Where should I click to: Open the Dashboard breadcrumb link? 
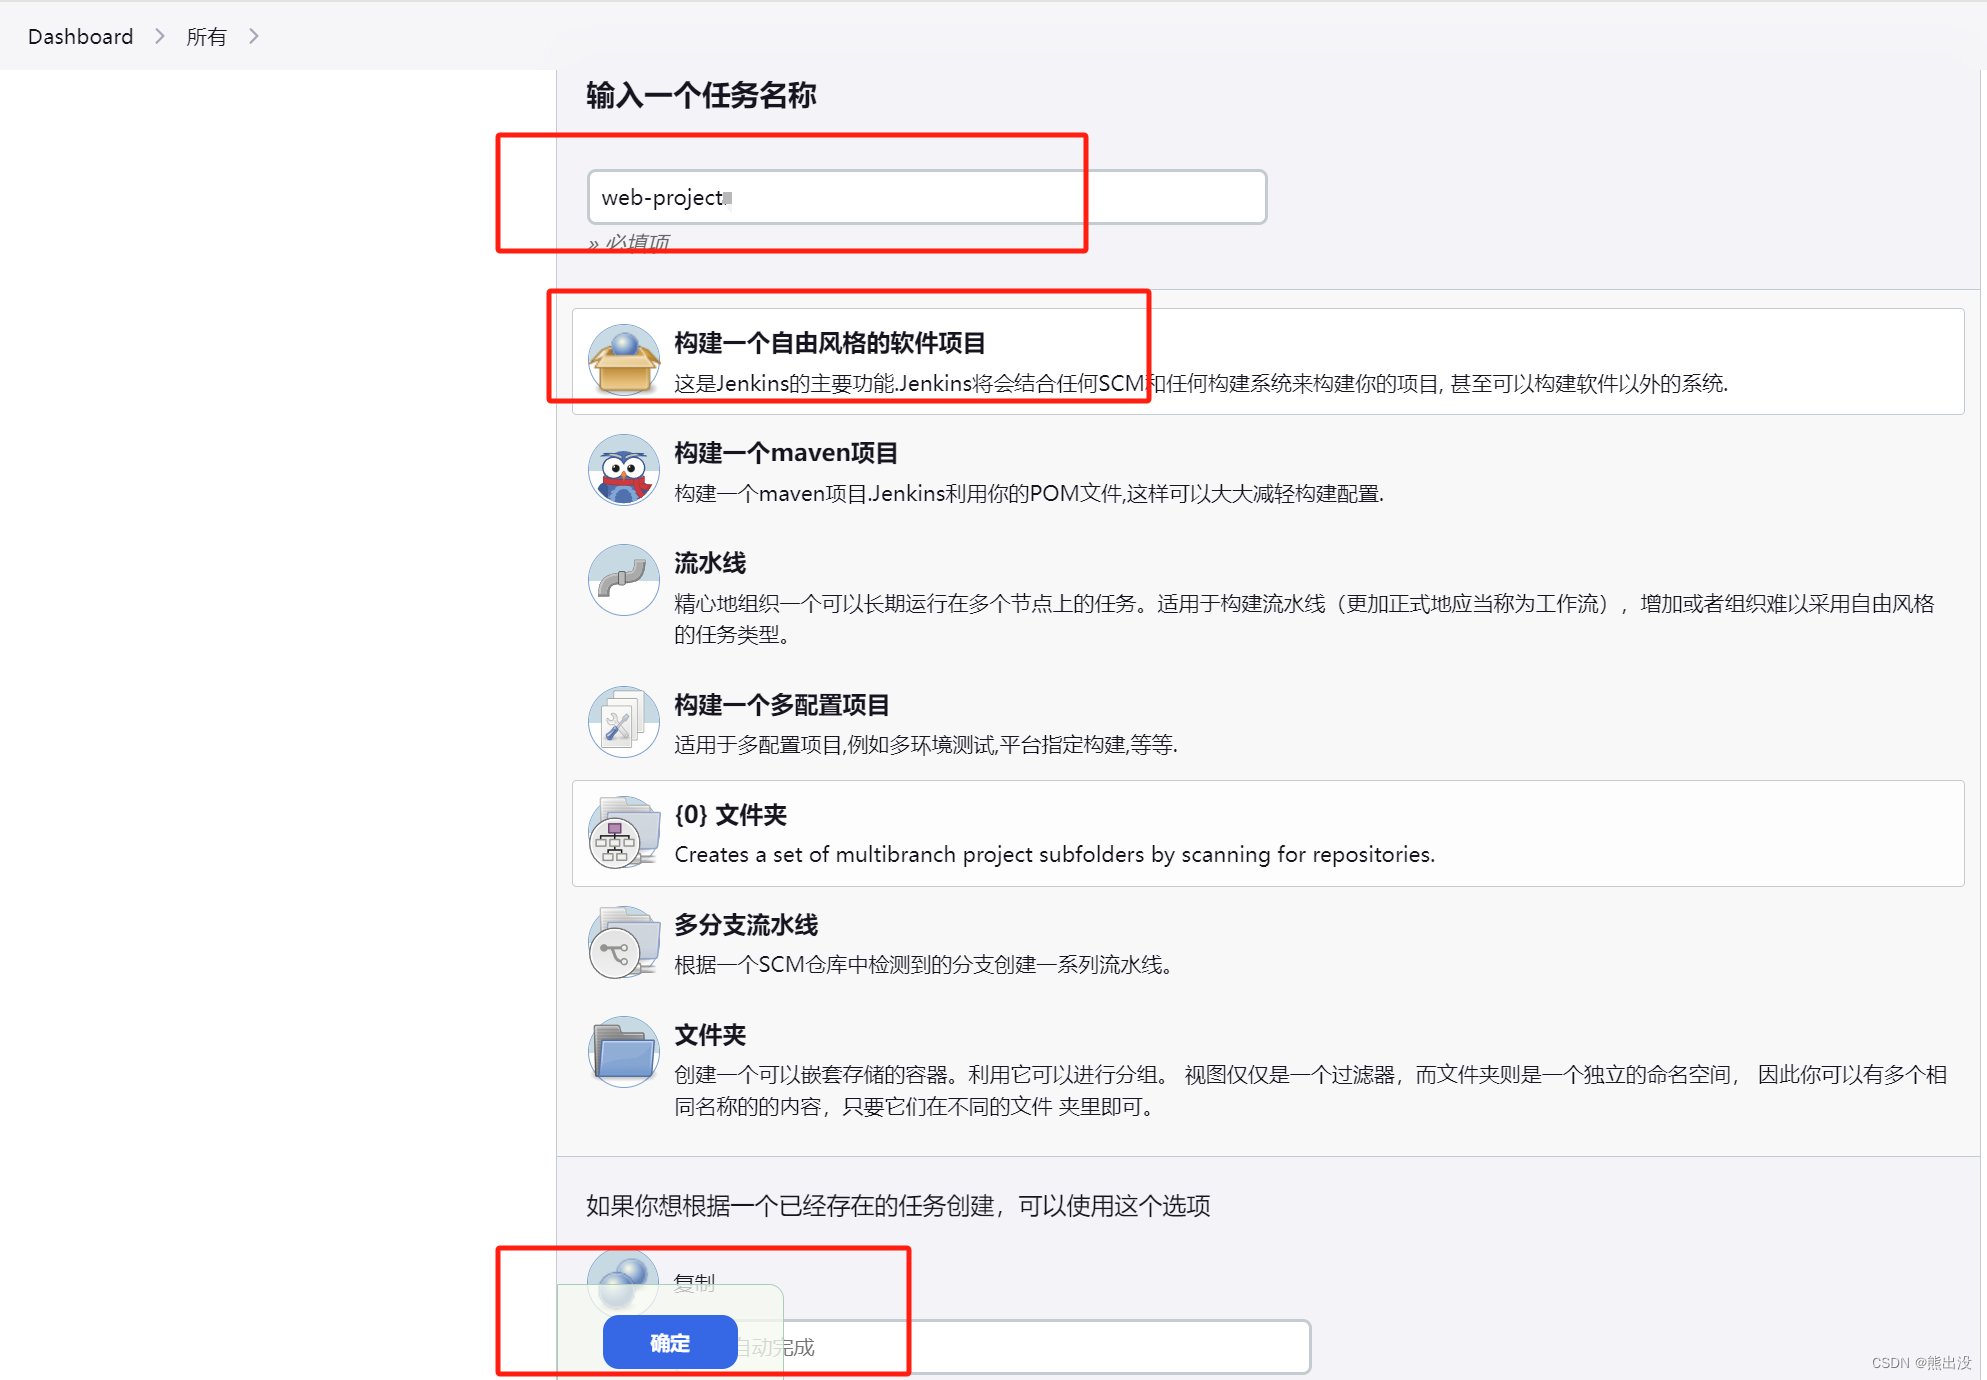[x=80, y=37]
